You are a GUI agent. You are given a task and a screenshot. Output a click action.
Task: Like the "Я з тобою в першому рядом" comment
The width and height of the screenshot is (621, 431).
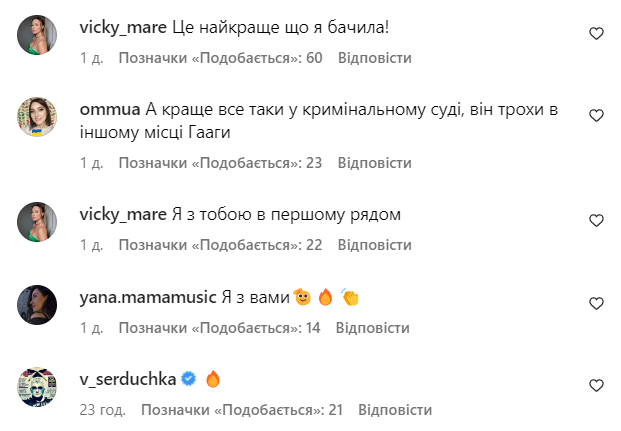(x=596, y=220)
